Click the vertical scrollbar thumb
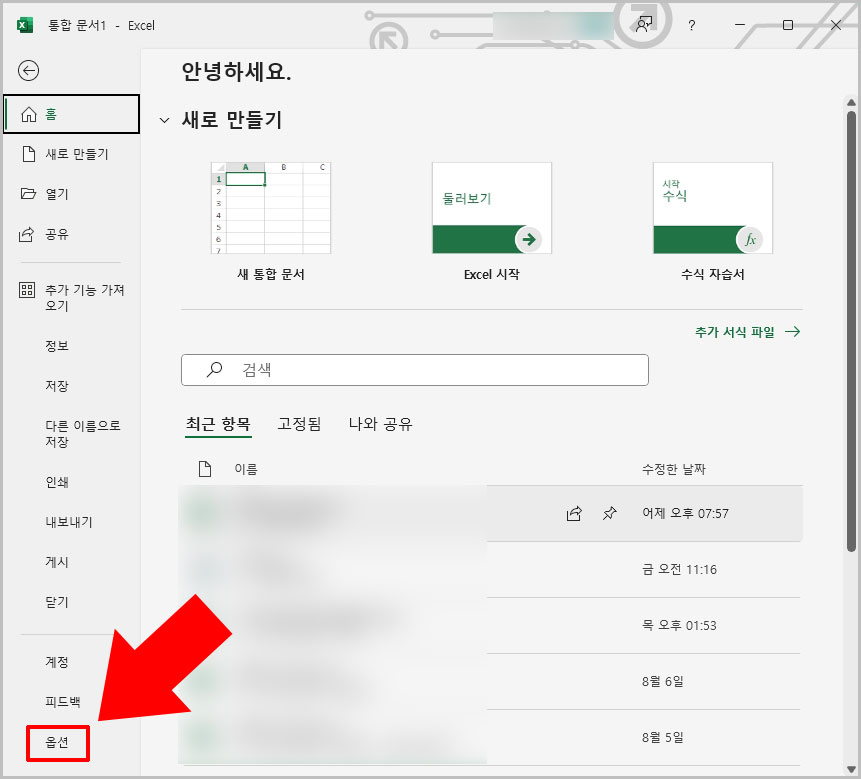Image resolution: width=861 pixels, height=779 pixels. pos(851,331)
